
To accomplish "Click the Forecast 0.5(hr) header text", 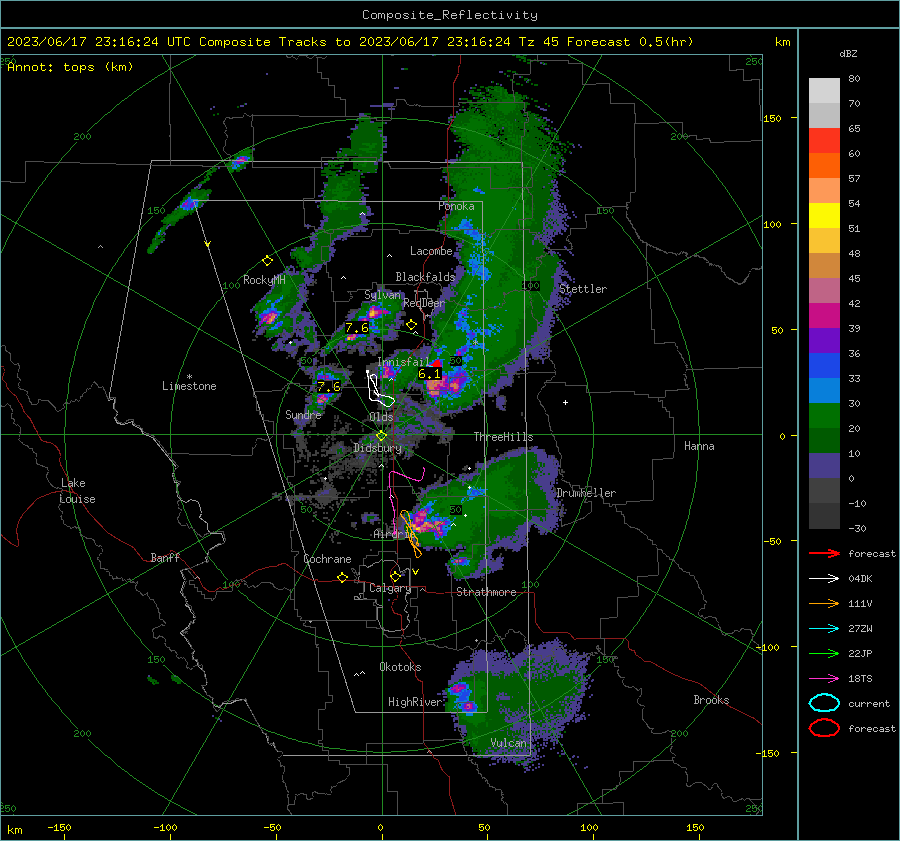I will tap(630, 42).
